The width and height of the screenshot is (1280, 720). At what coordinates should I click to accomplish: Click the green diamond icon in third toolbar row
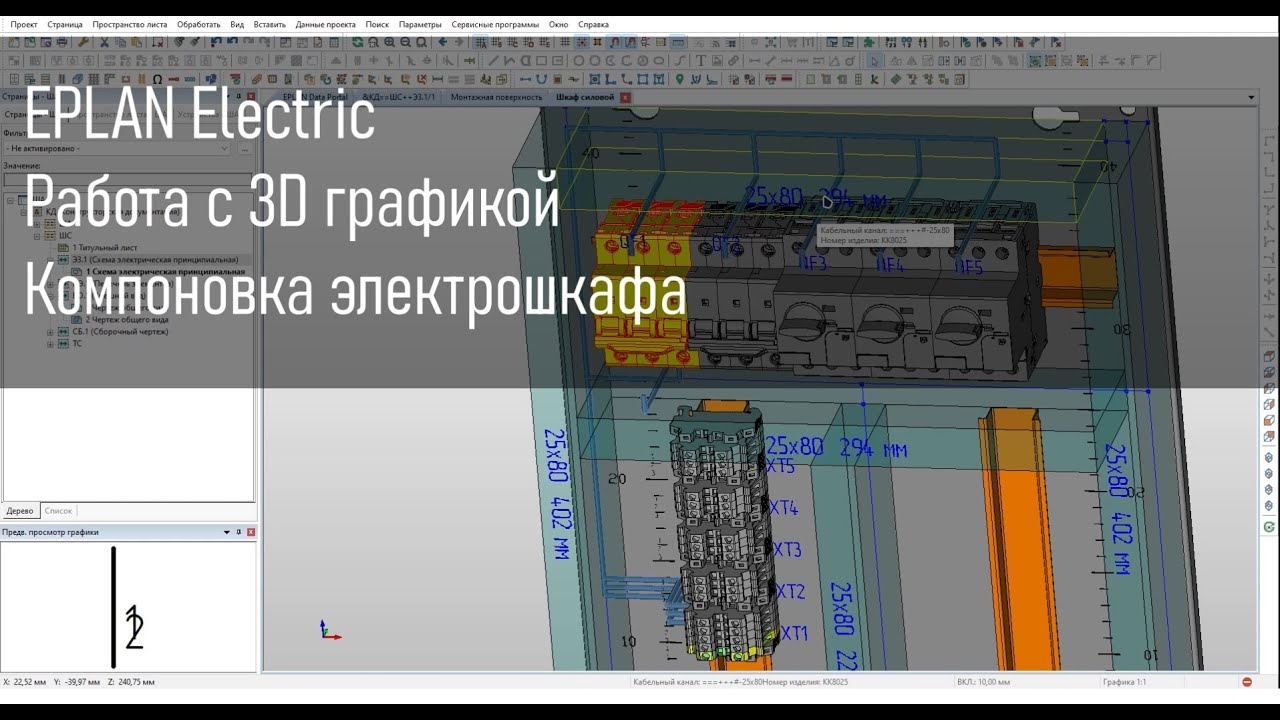[x=895, y=79]
